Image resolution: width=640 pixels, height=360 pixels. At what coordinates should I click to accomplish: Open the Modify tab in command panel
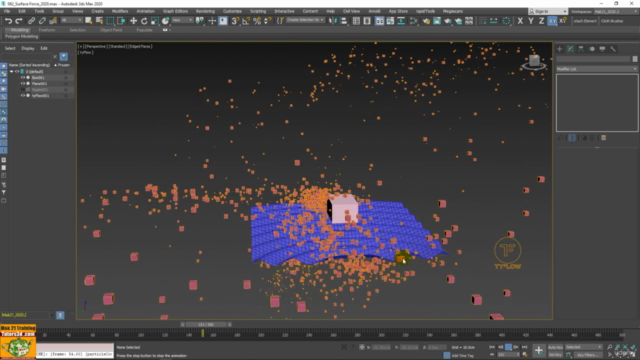pos(570,49)
